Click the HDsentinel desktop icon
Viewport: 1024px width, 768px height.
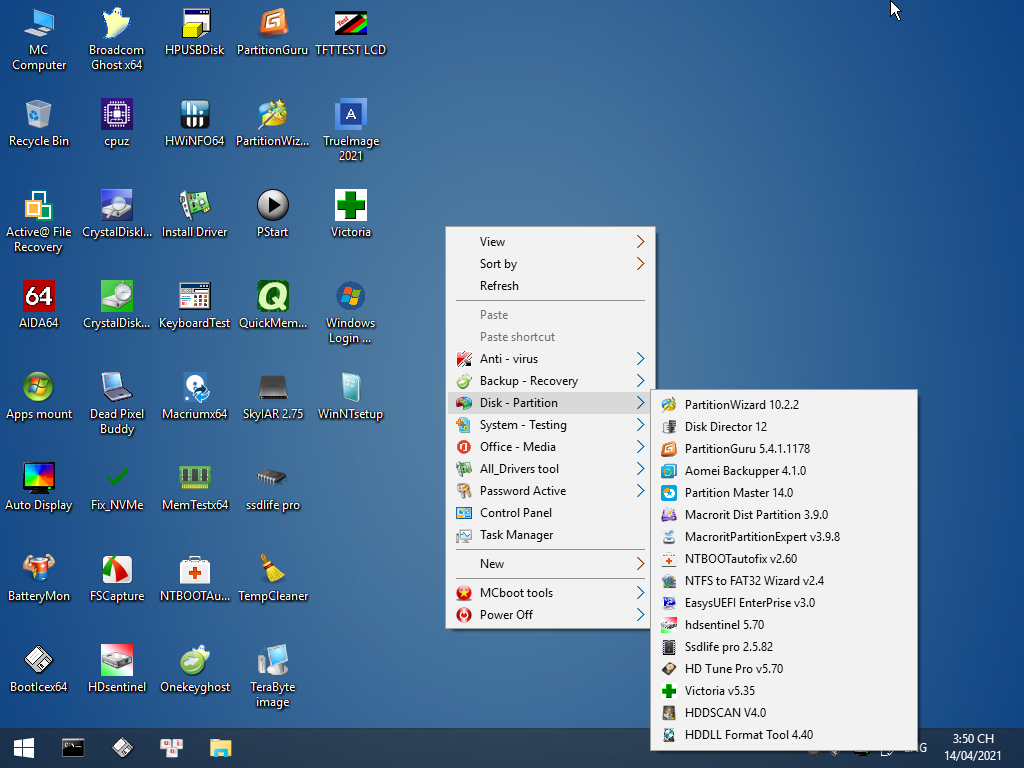point(116,669)
